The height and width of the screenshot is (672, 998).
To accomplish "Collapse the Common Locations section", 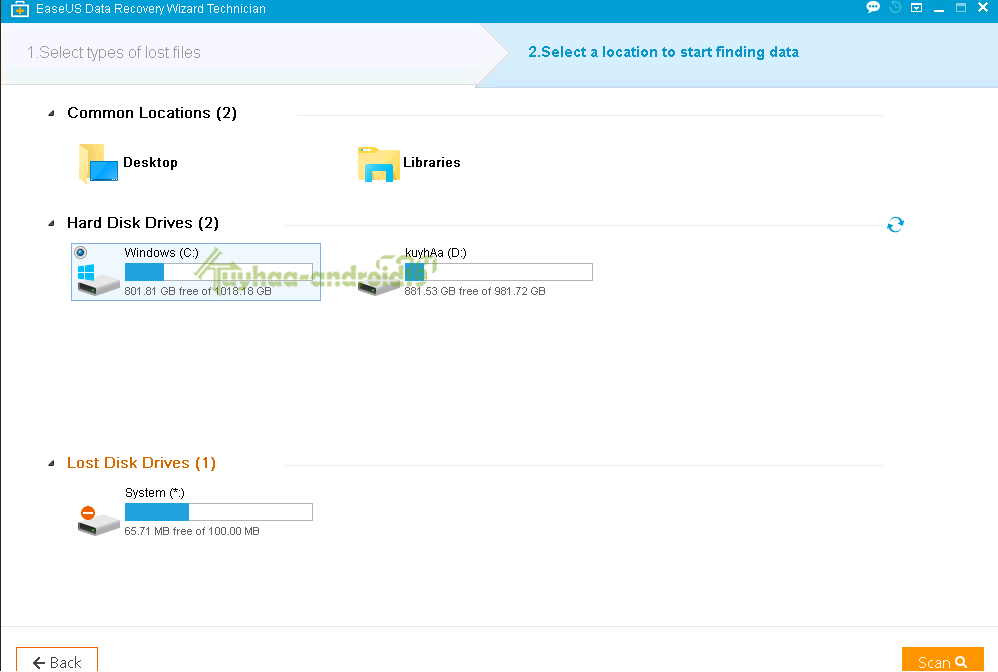I will click(x=52, y=113).
